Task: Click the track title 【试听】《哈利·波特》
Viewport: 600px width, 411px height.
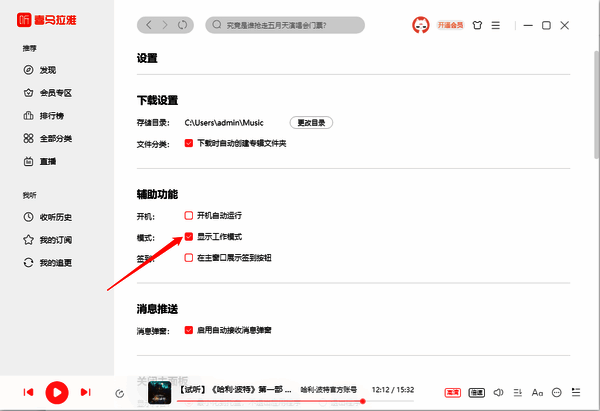Action: 235,390
